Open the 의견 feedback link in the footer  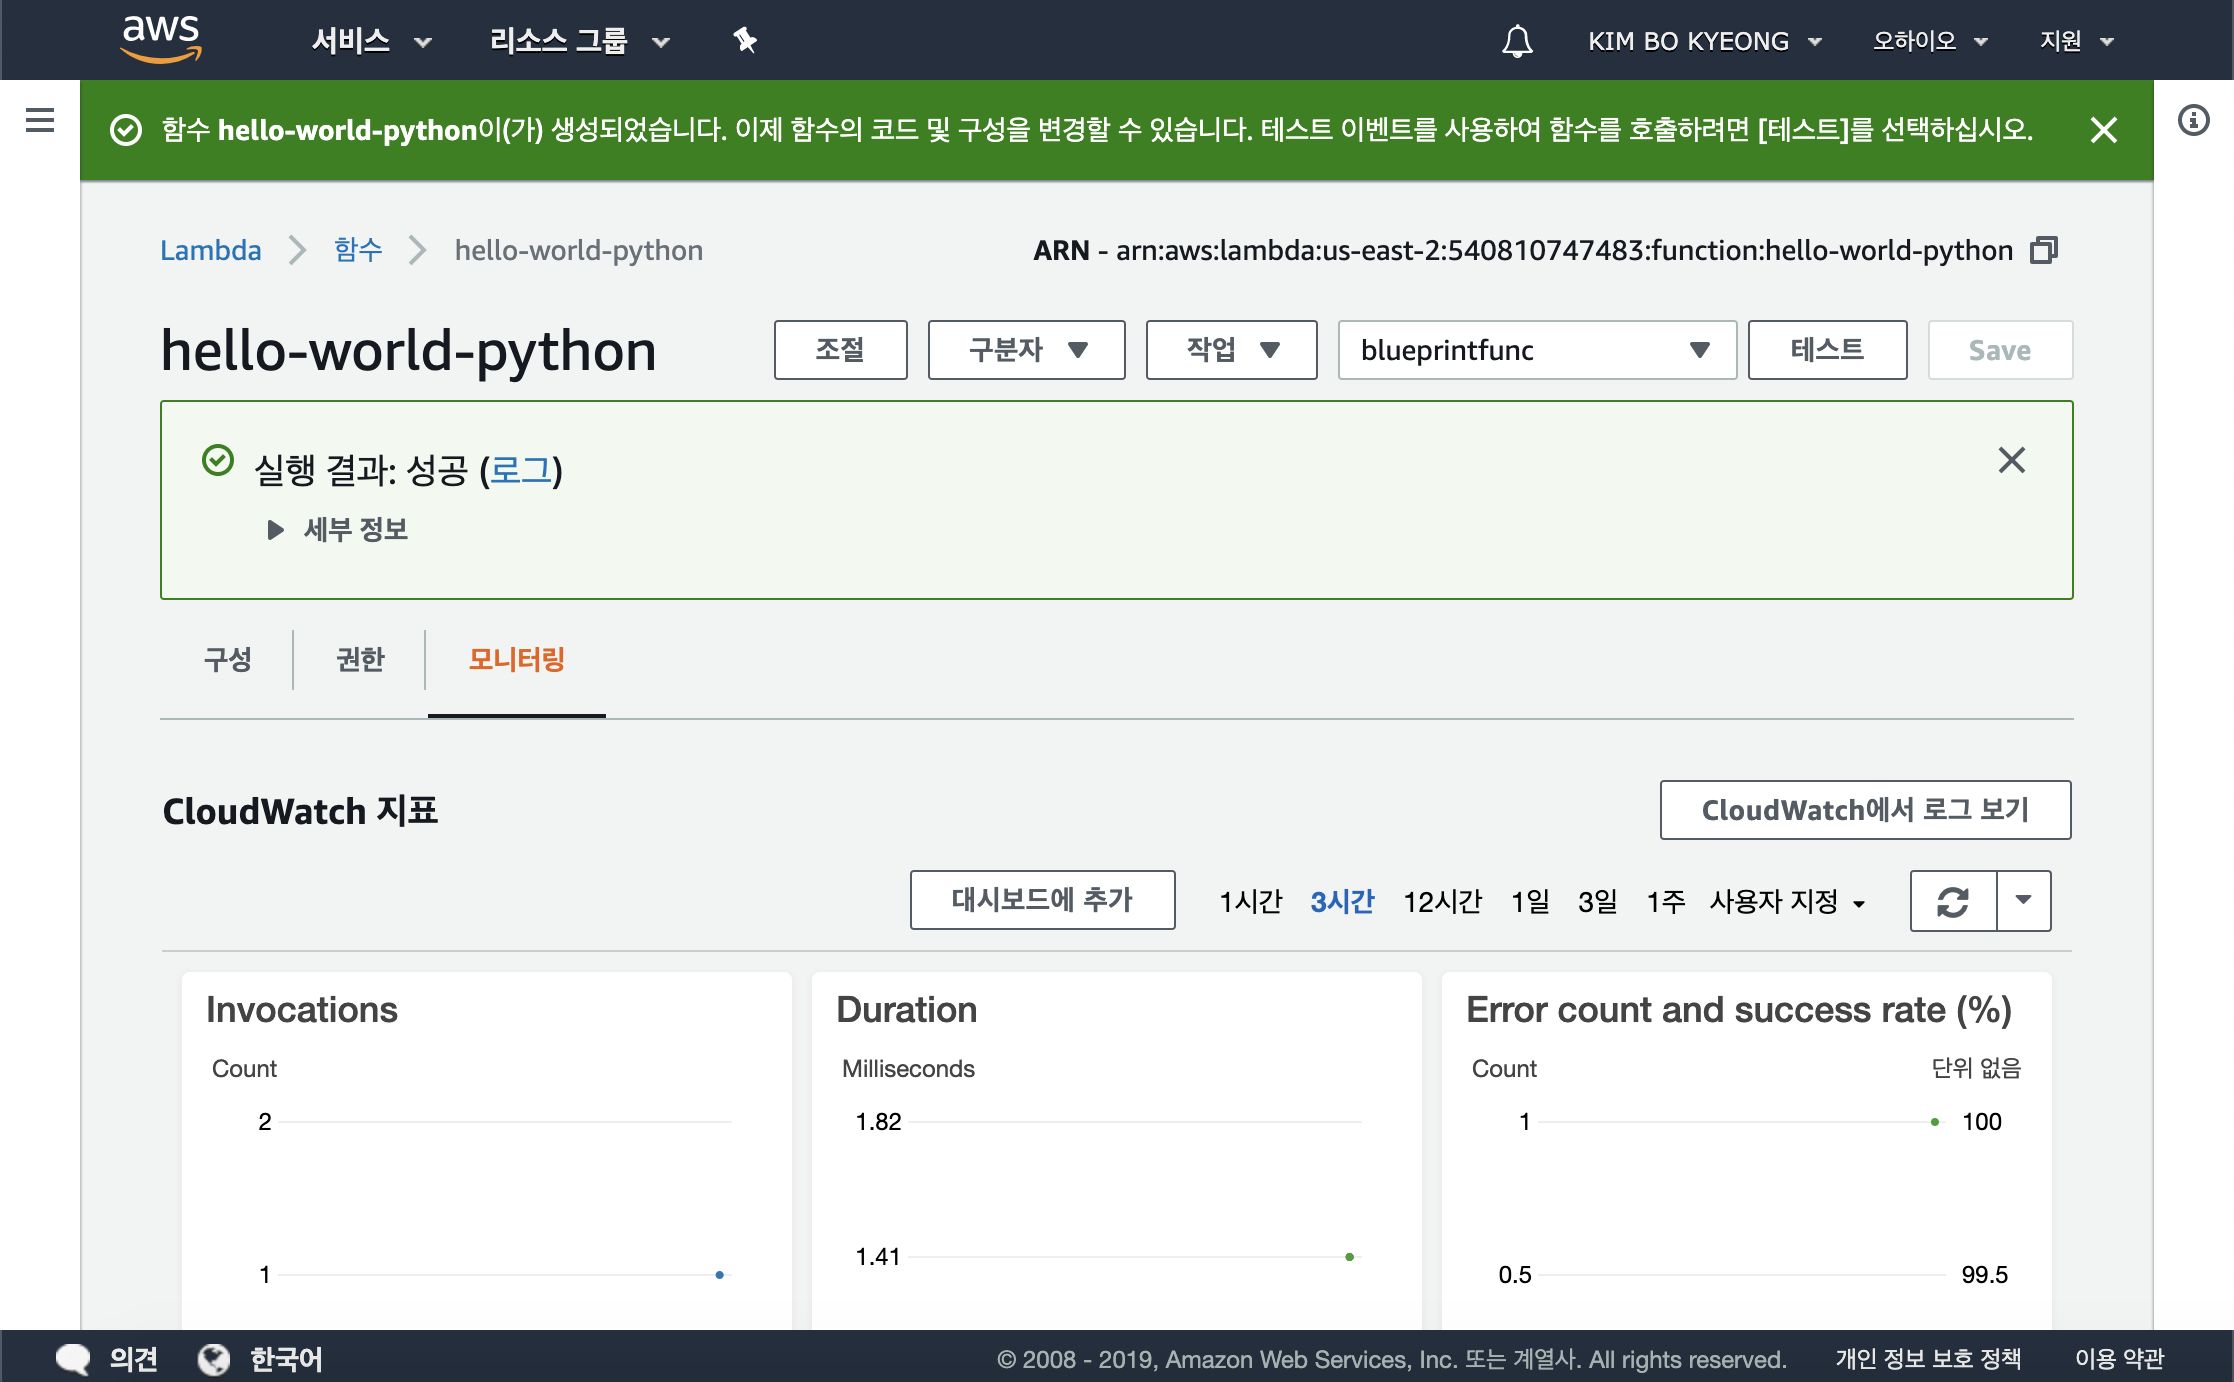tap(134, 1359)
